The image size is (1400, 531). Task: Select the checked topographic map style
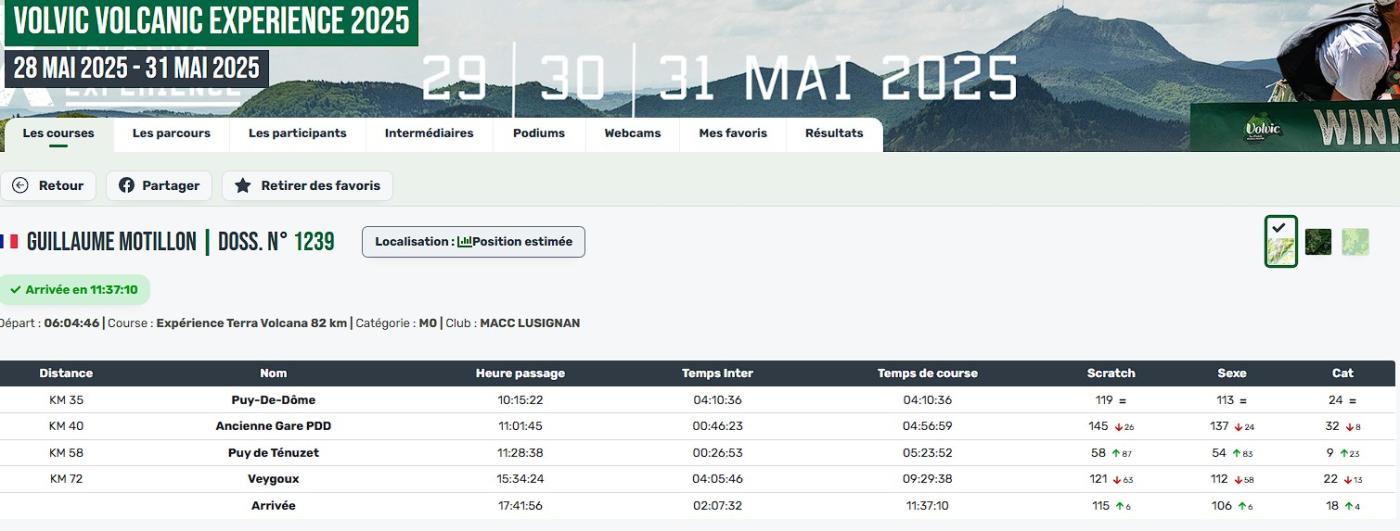pos(1280,242)
